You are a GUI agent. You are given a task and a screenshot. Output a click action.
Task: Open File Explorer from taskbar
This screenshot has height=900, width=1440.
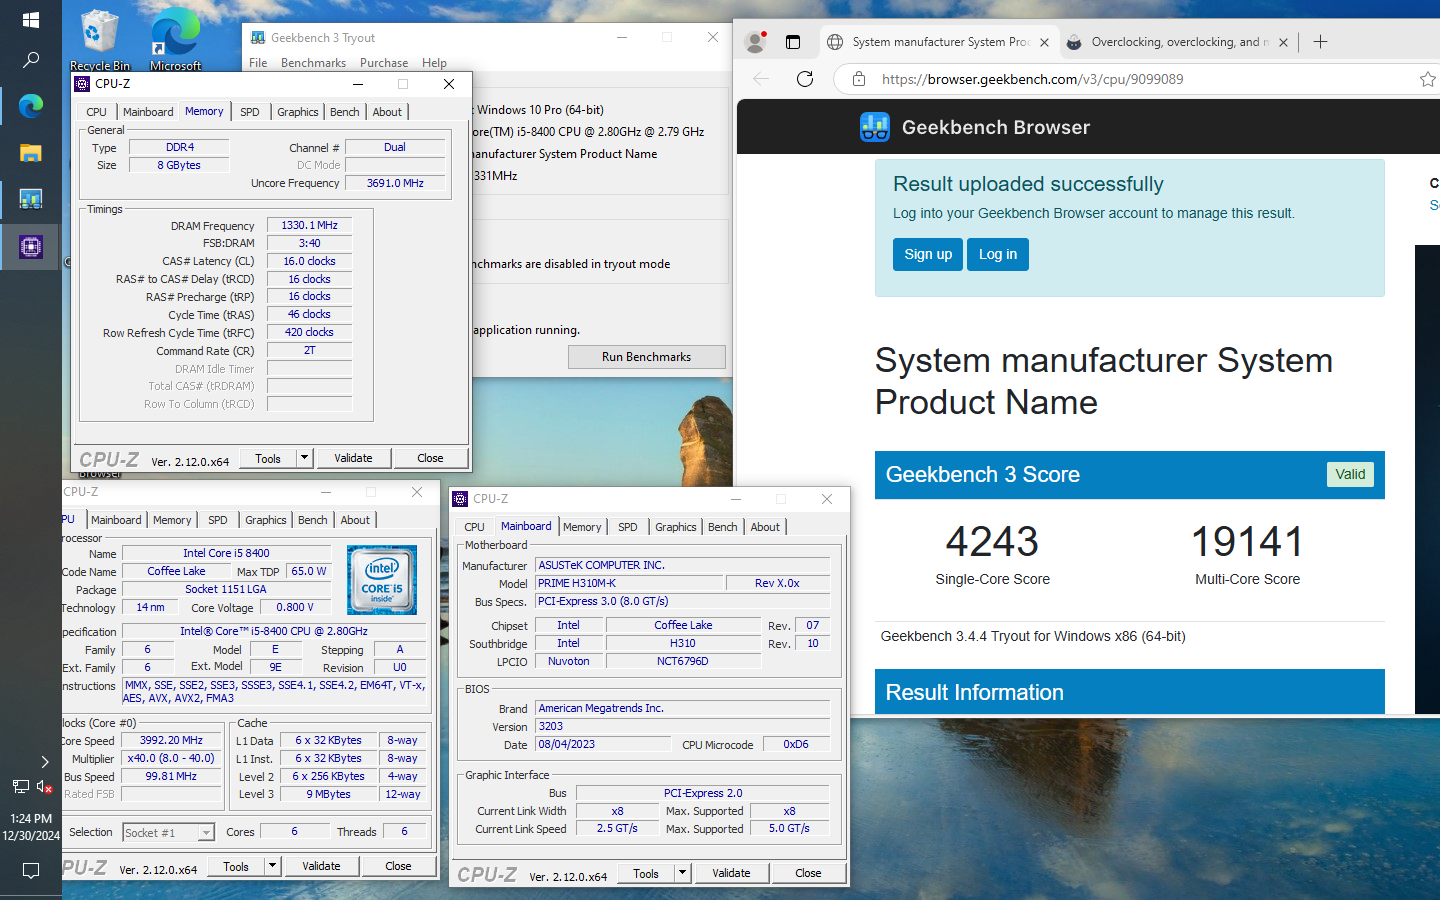point(30,152)
